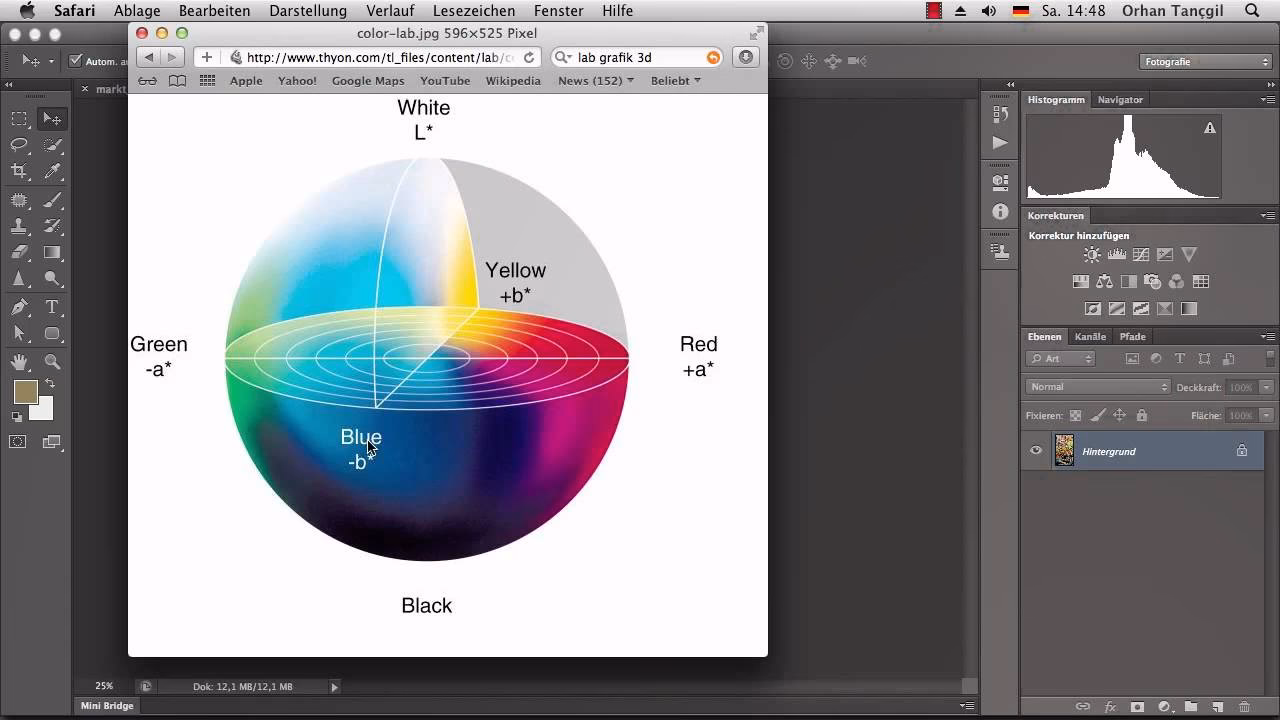This screenshot has width=1280, height=720.
Task: Open the Ebenen panel menu
Action: click(1268, 337)
